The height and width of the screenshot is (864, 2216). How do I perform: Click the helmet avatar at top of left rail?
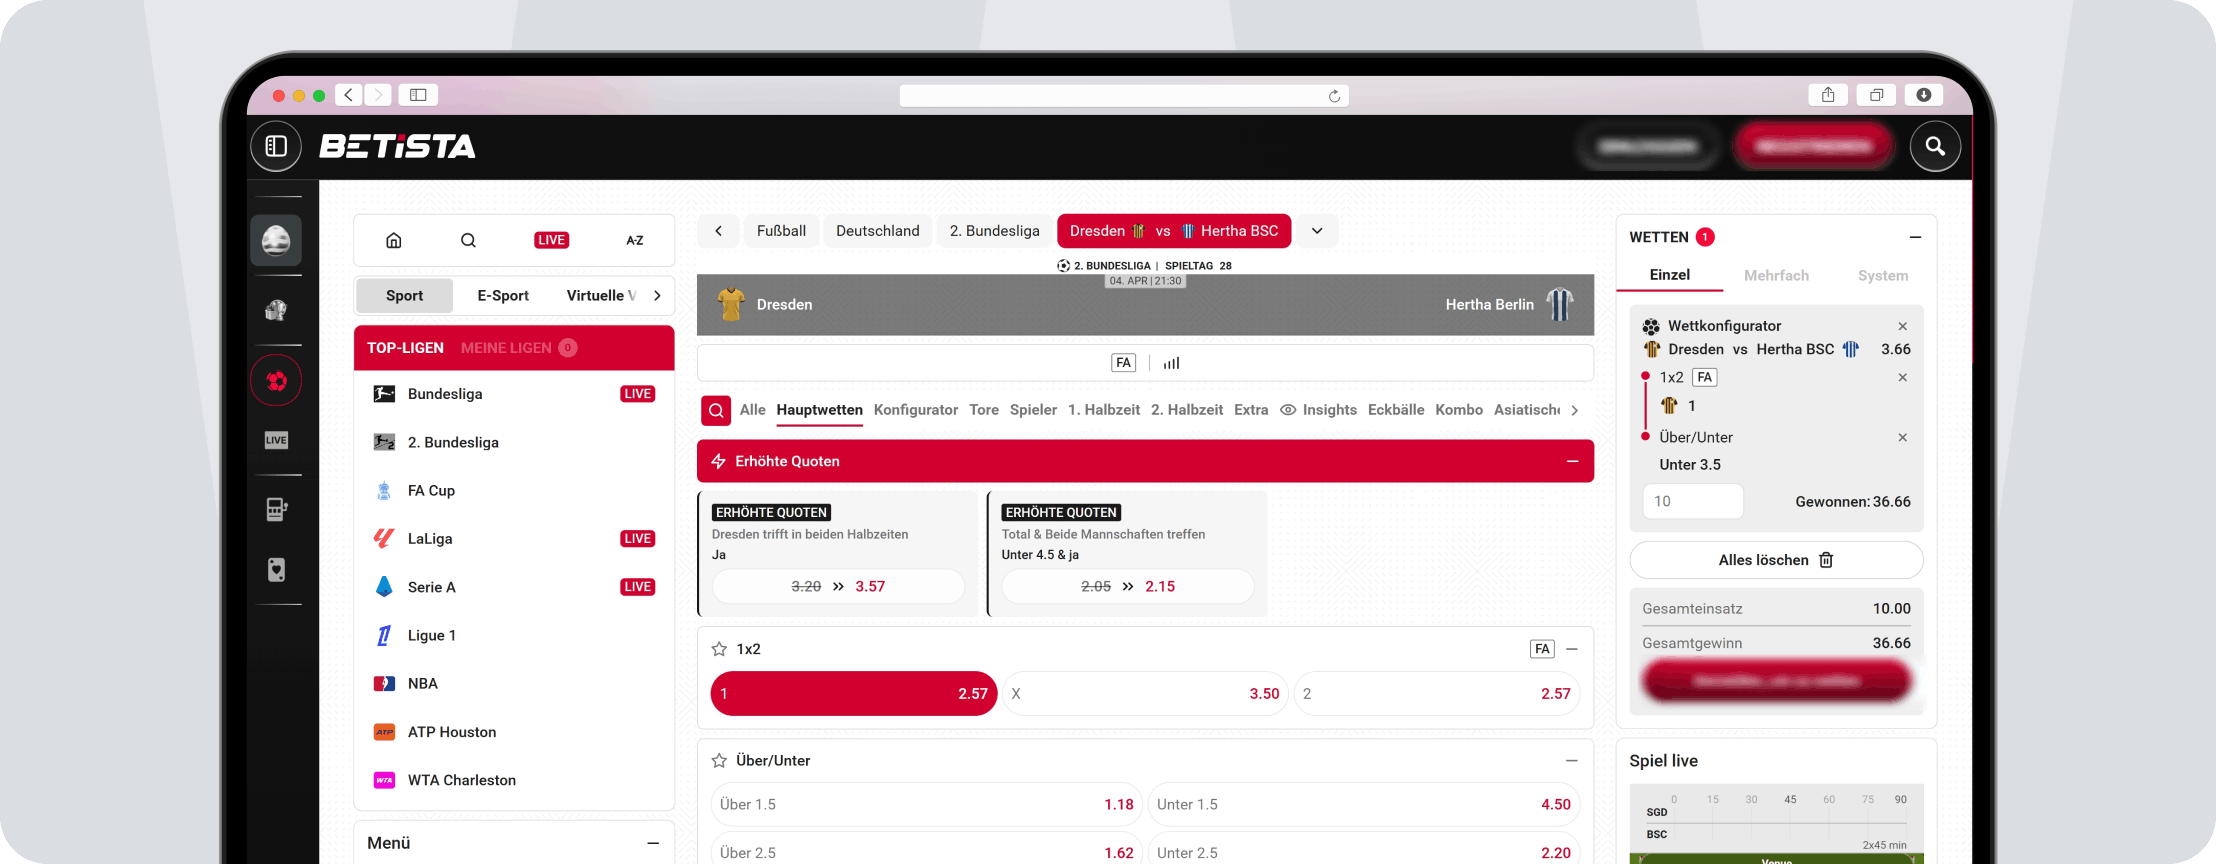pos(276,240)
